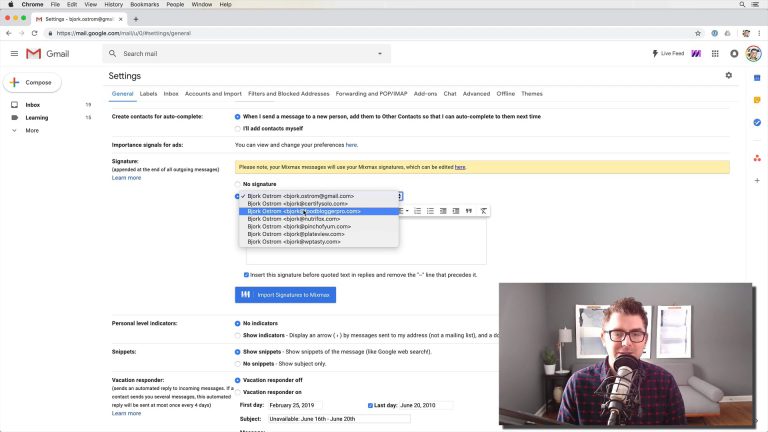Select No signature option
768x432 pixels.
(x=238, y=184)
